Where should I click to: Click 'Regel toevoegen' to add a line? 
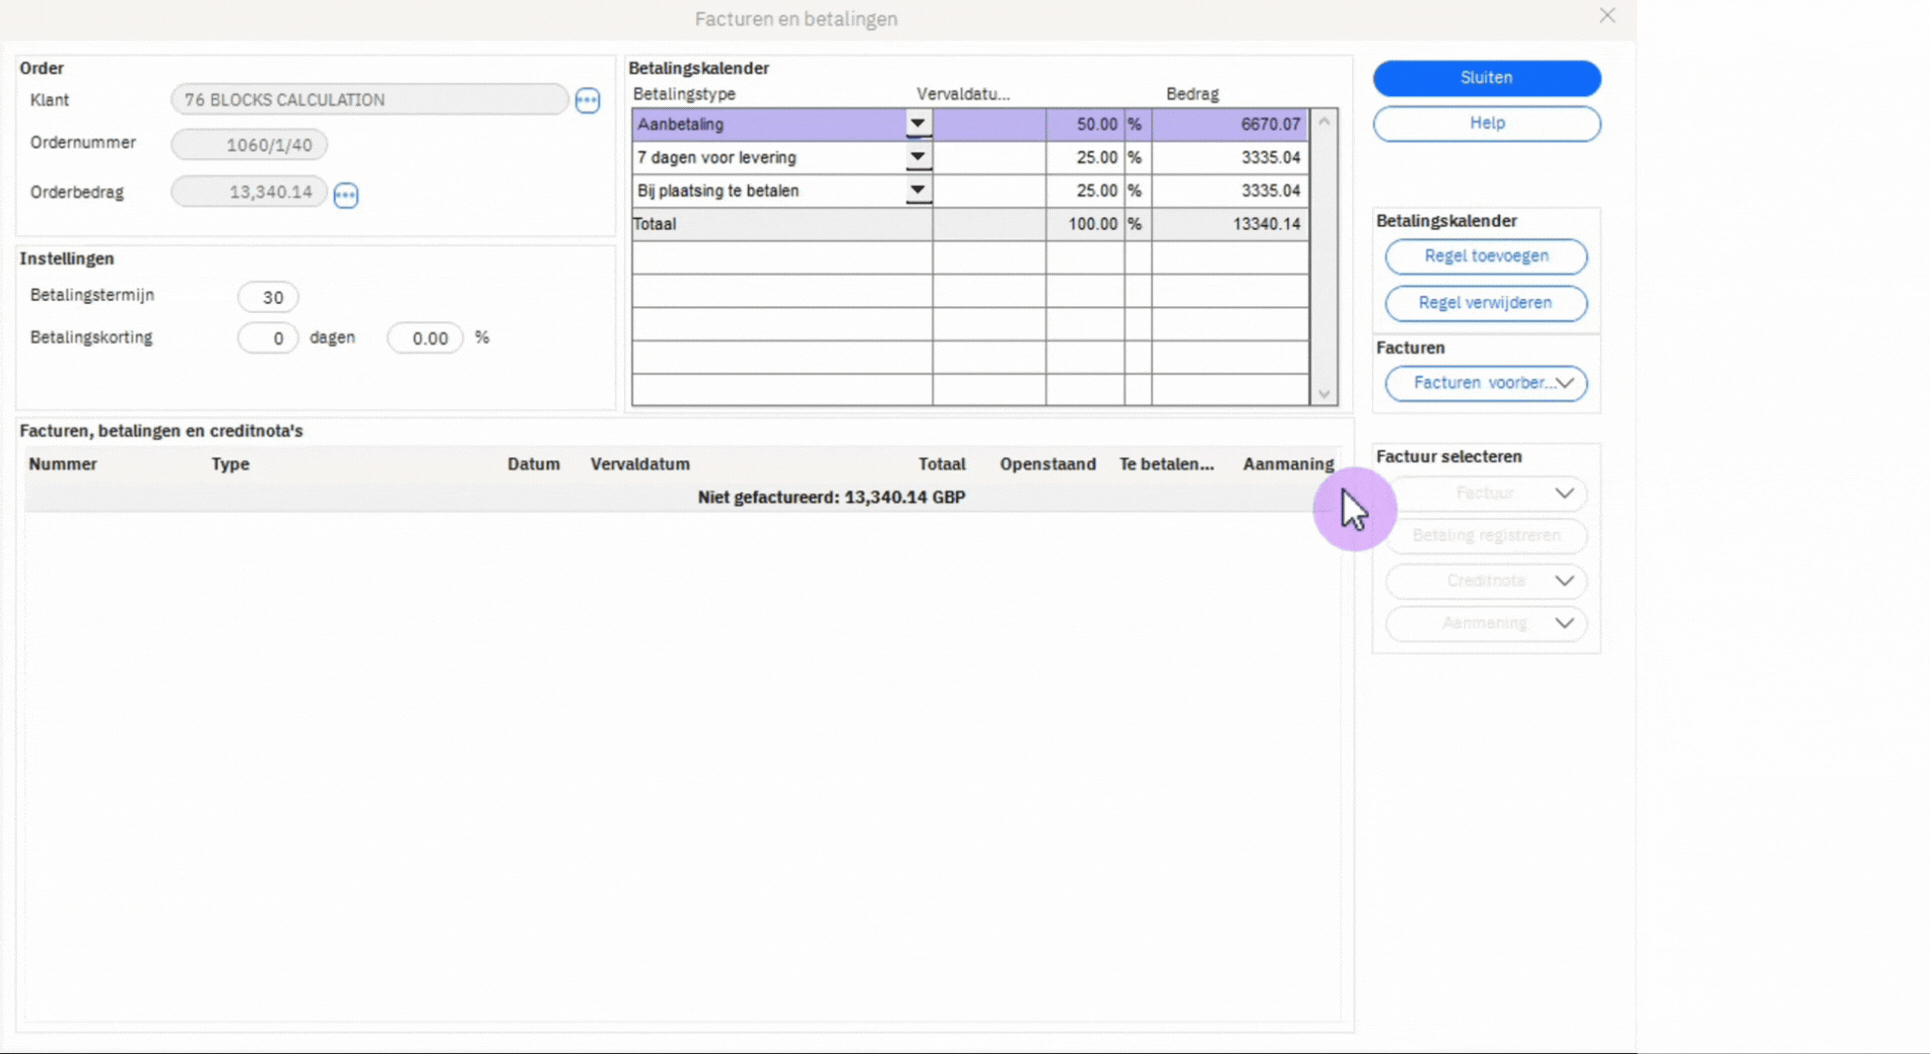[x=1486, y=256]
